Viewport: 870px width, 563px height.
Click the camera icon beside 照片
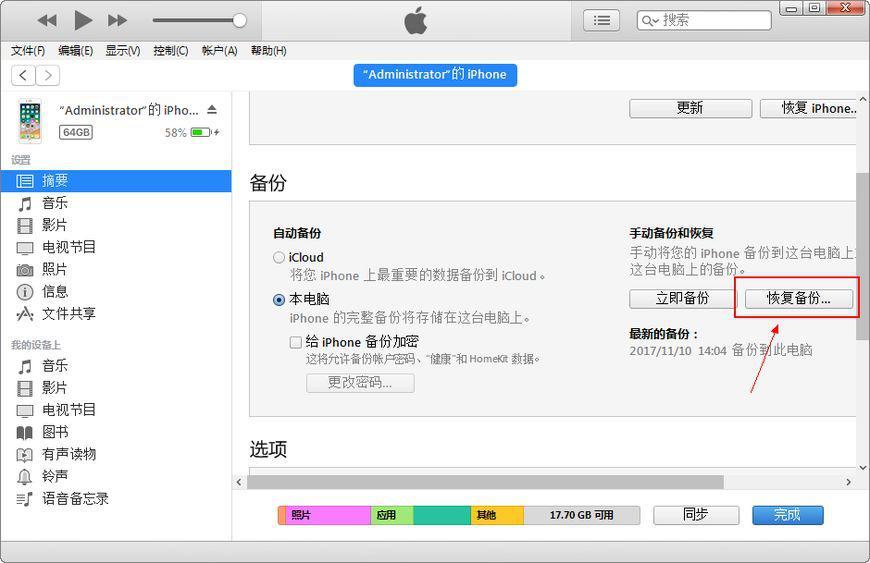pyautogui.click(x=24, y=270)
